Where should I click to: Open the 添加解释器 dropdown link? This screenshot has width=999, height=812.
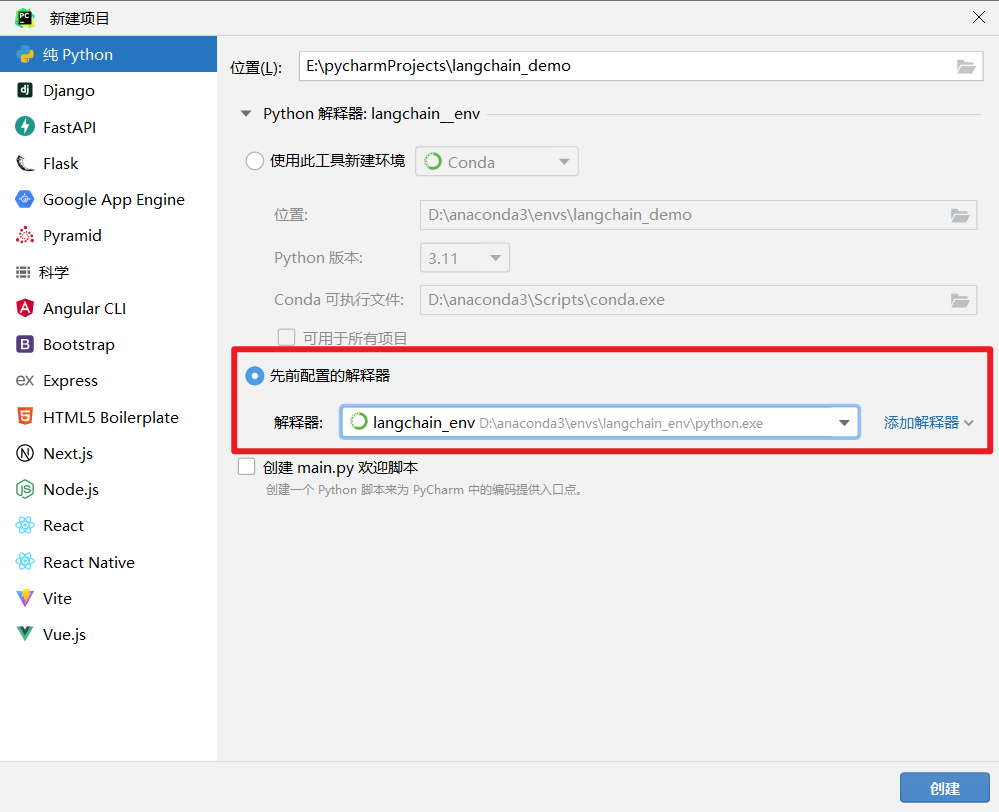(x=928, y=423)
